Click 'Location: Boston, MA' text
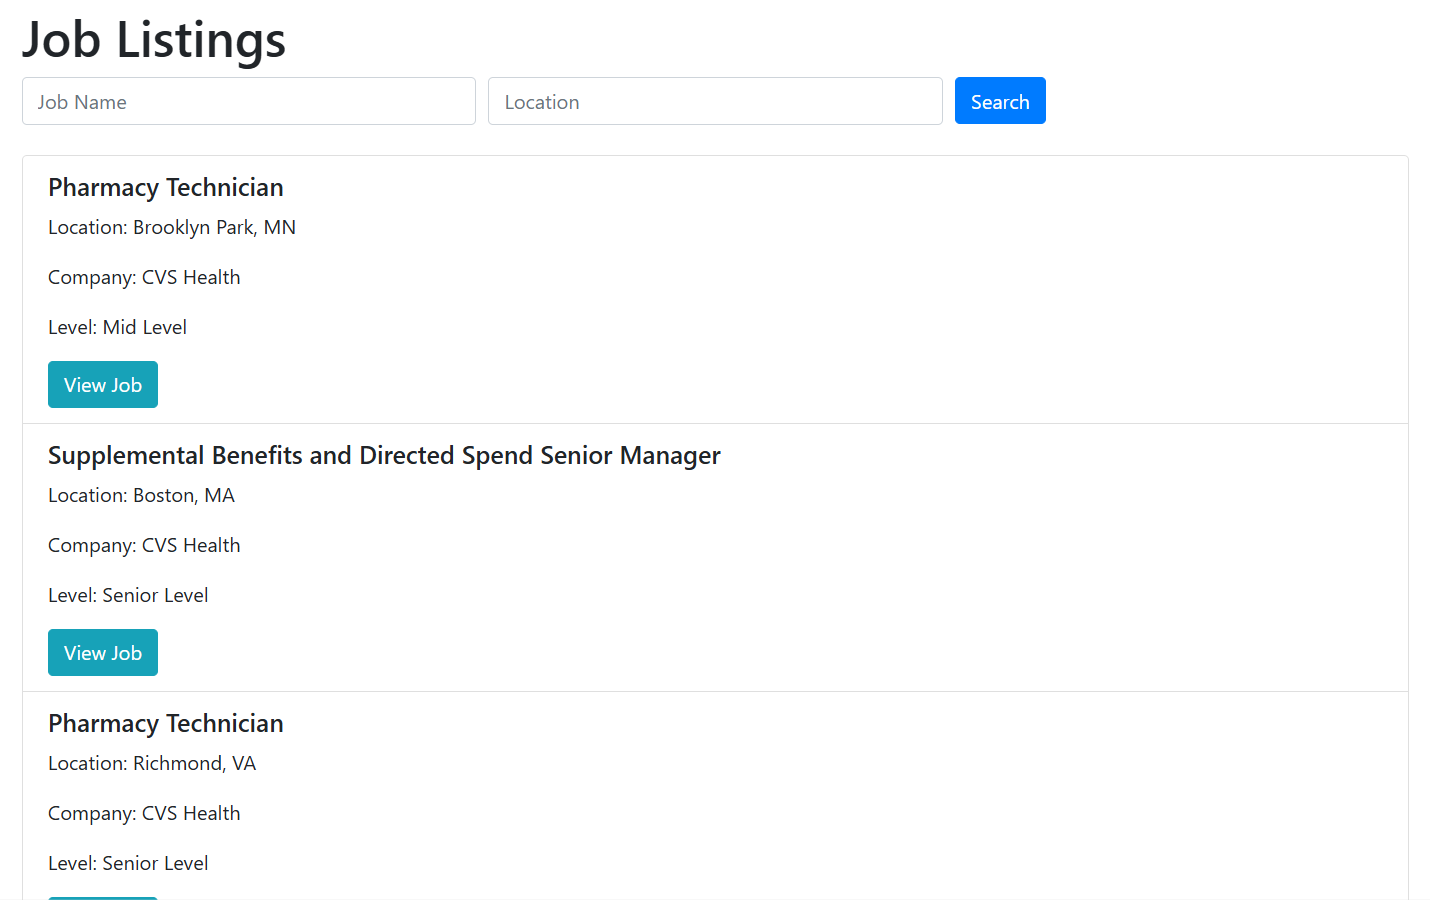1430x900 pixels. pos(141,496)
